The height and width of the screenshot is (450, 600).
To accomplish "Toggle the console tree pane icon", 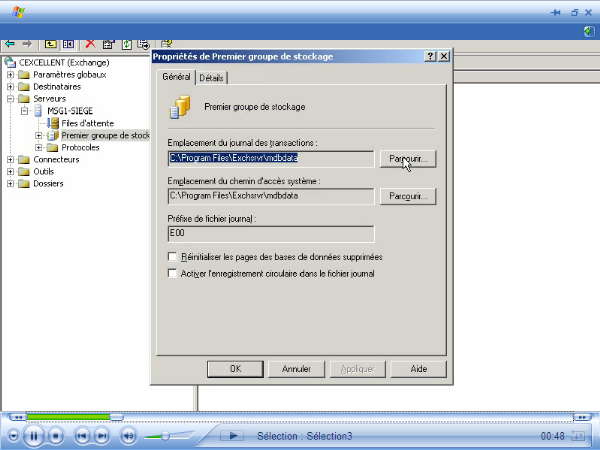I will click(x=68, y=44).
